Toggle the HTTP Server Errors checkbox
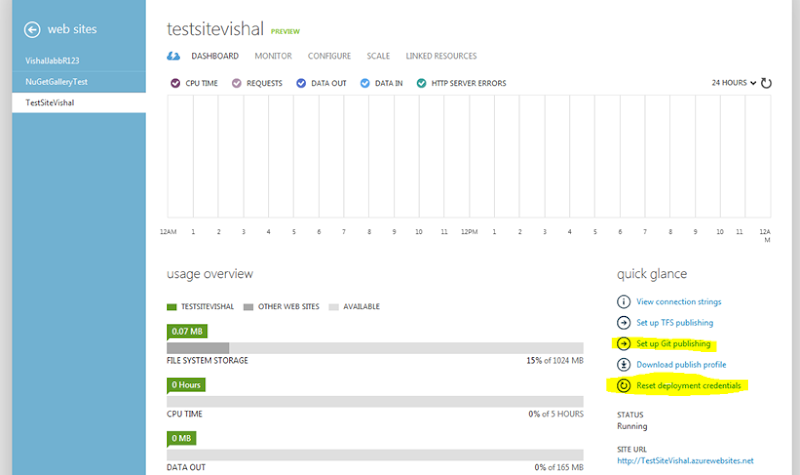 [422, 83]
